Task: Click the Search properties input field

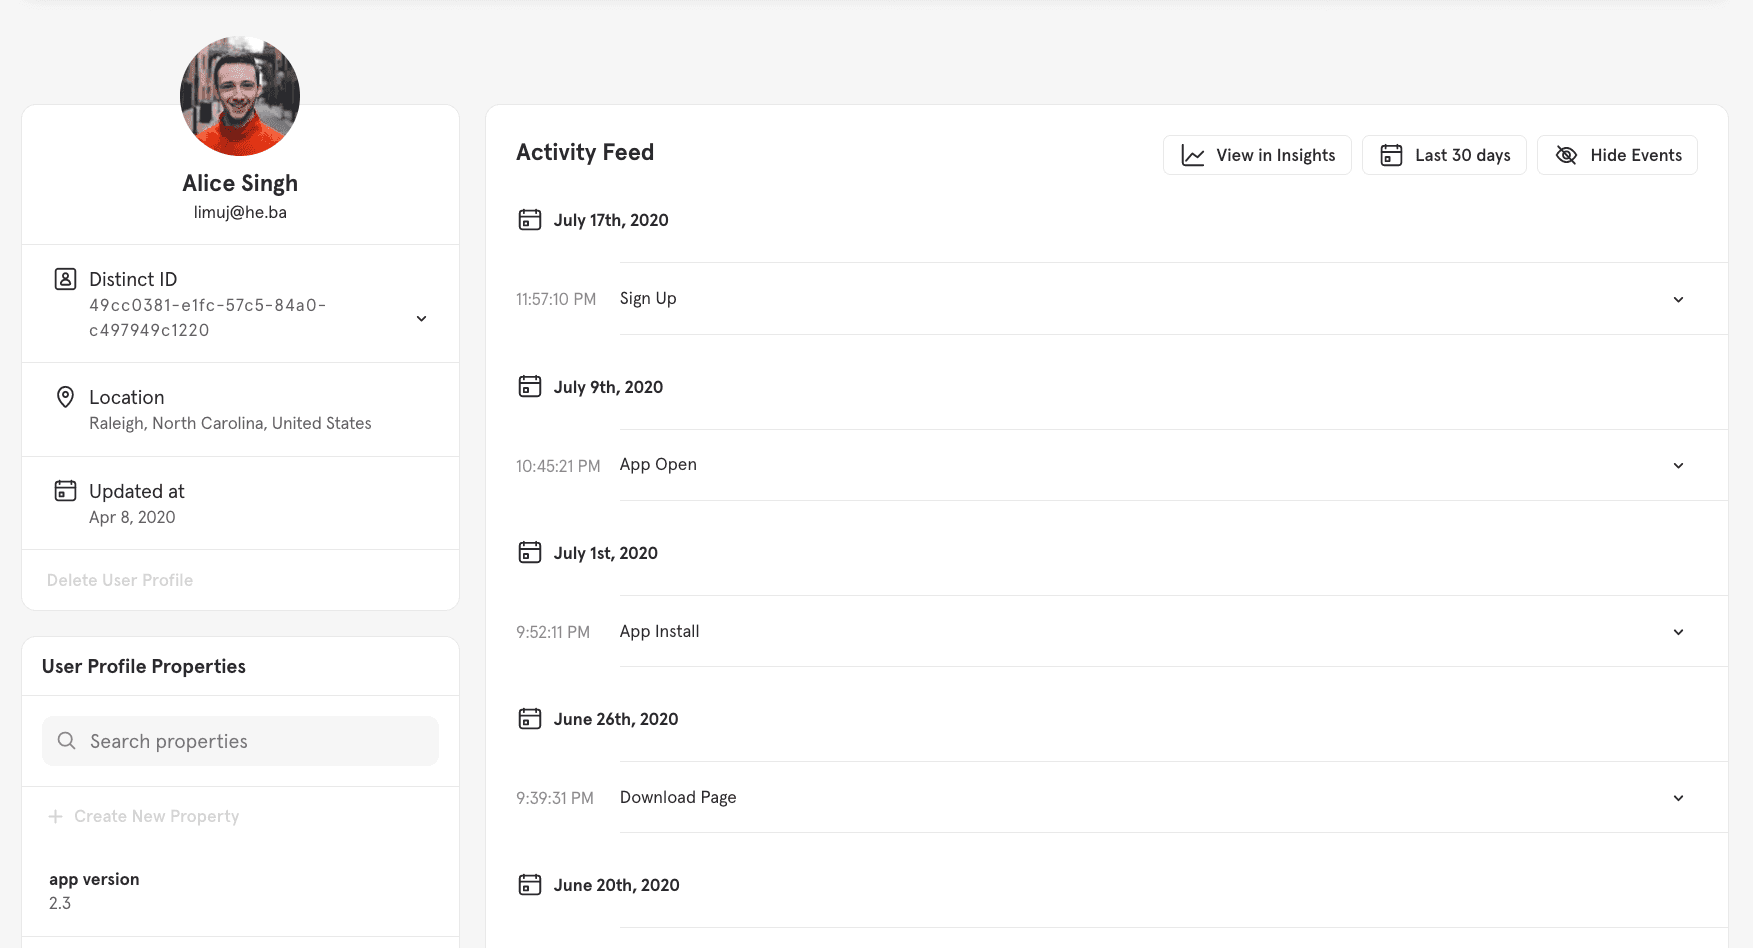Action: coord(239,741)
